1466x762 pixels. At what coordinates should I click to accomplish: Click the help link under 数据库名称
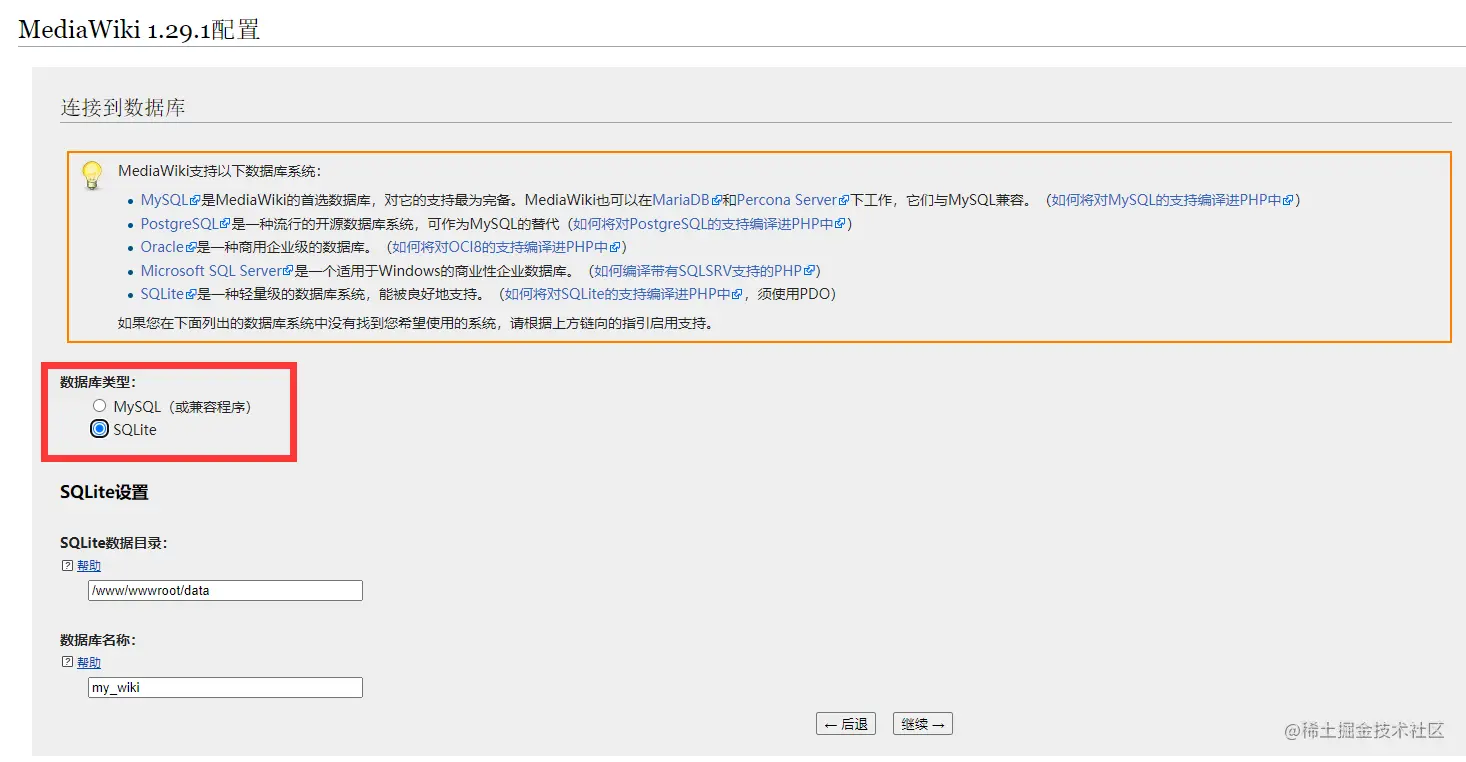click(x=89, y=663)
